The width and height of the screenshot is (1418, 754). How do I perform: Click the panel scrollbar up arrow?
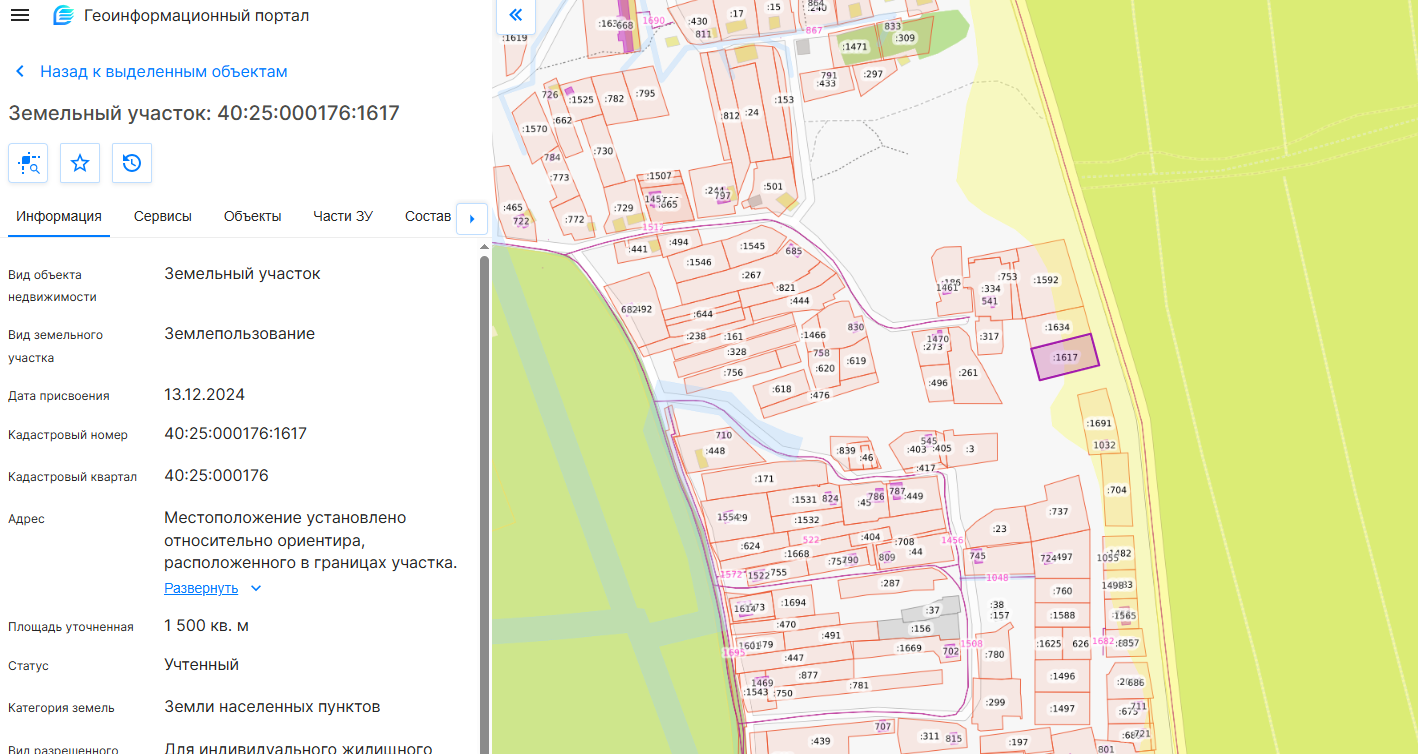tap(484, 246)
